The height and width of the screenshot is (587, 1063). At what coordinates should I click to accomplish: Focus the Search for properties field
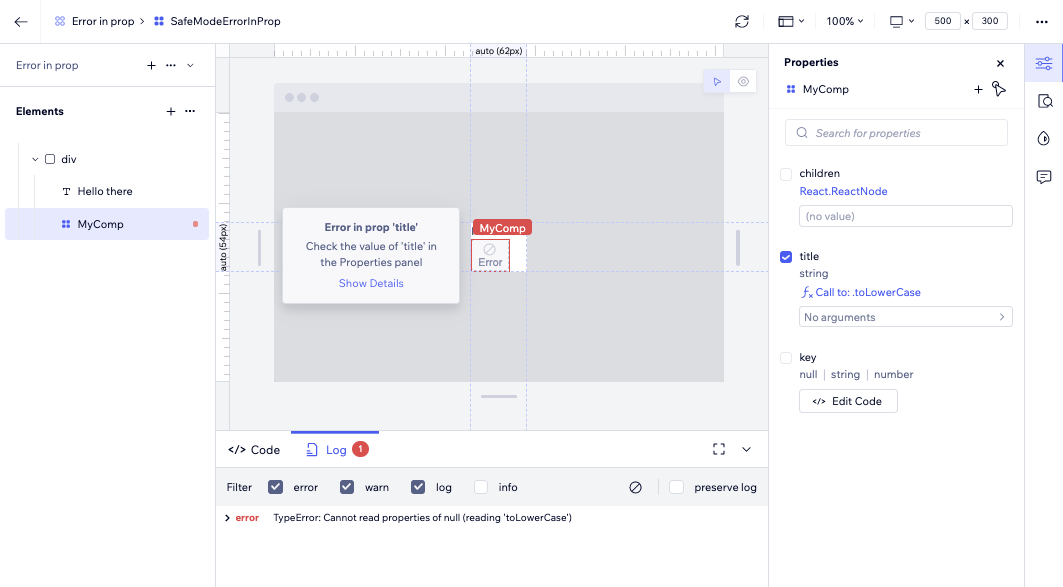(896, 133)
